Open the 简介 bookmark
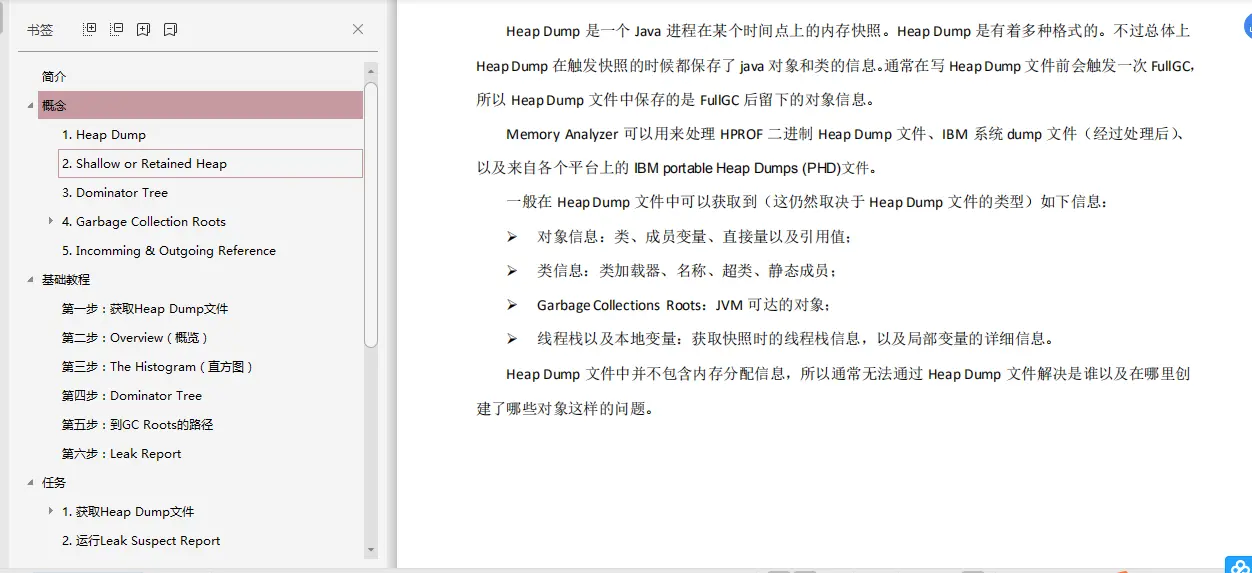 click(54, 76)
